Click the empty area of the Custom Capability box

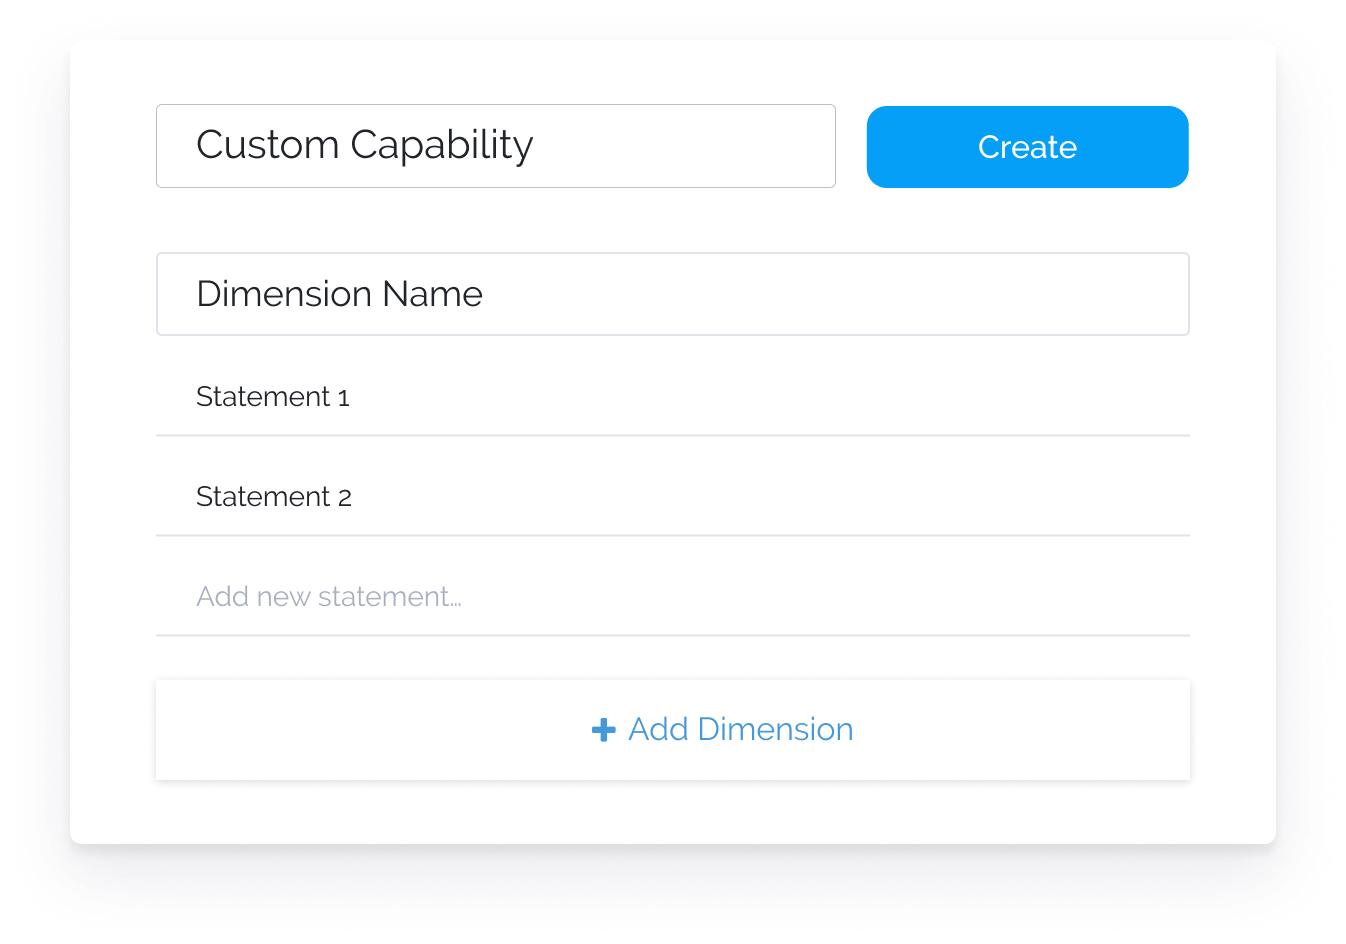click(685, 146)
